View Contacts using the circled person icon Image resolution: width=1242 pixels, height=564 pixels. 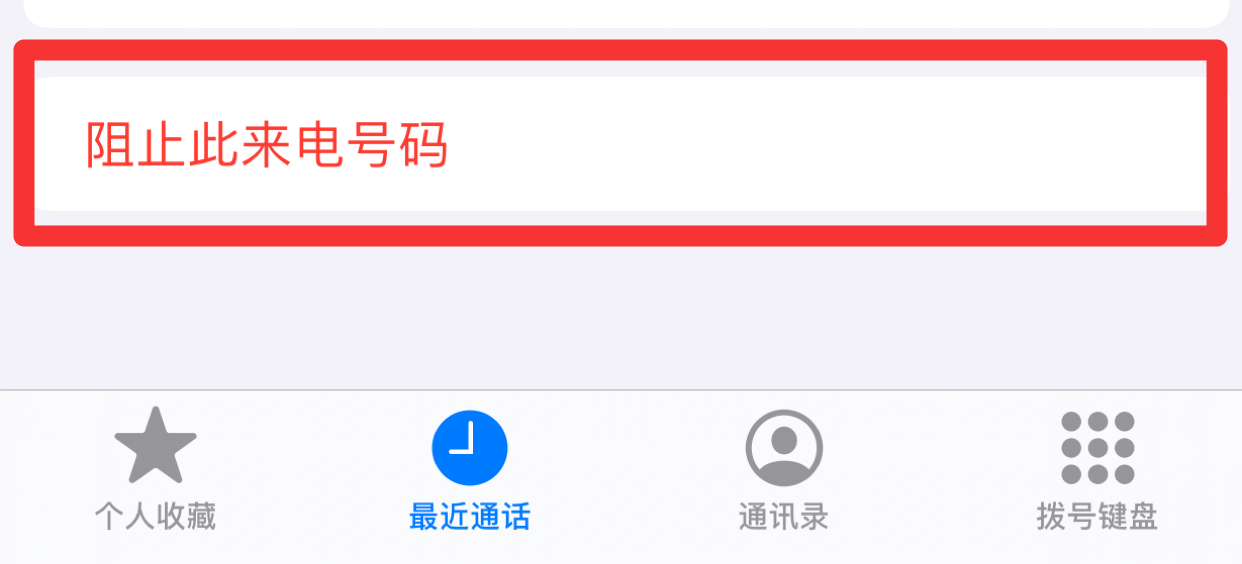point(784,448)
